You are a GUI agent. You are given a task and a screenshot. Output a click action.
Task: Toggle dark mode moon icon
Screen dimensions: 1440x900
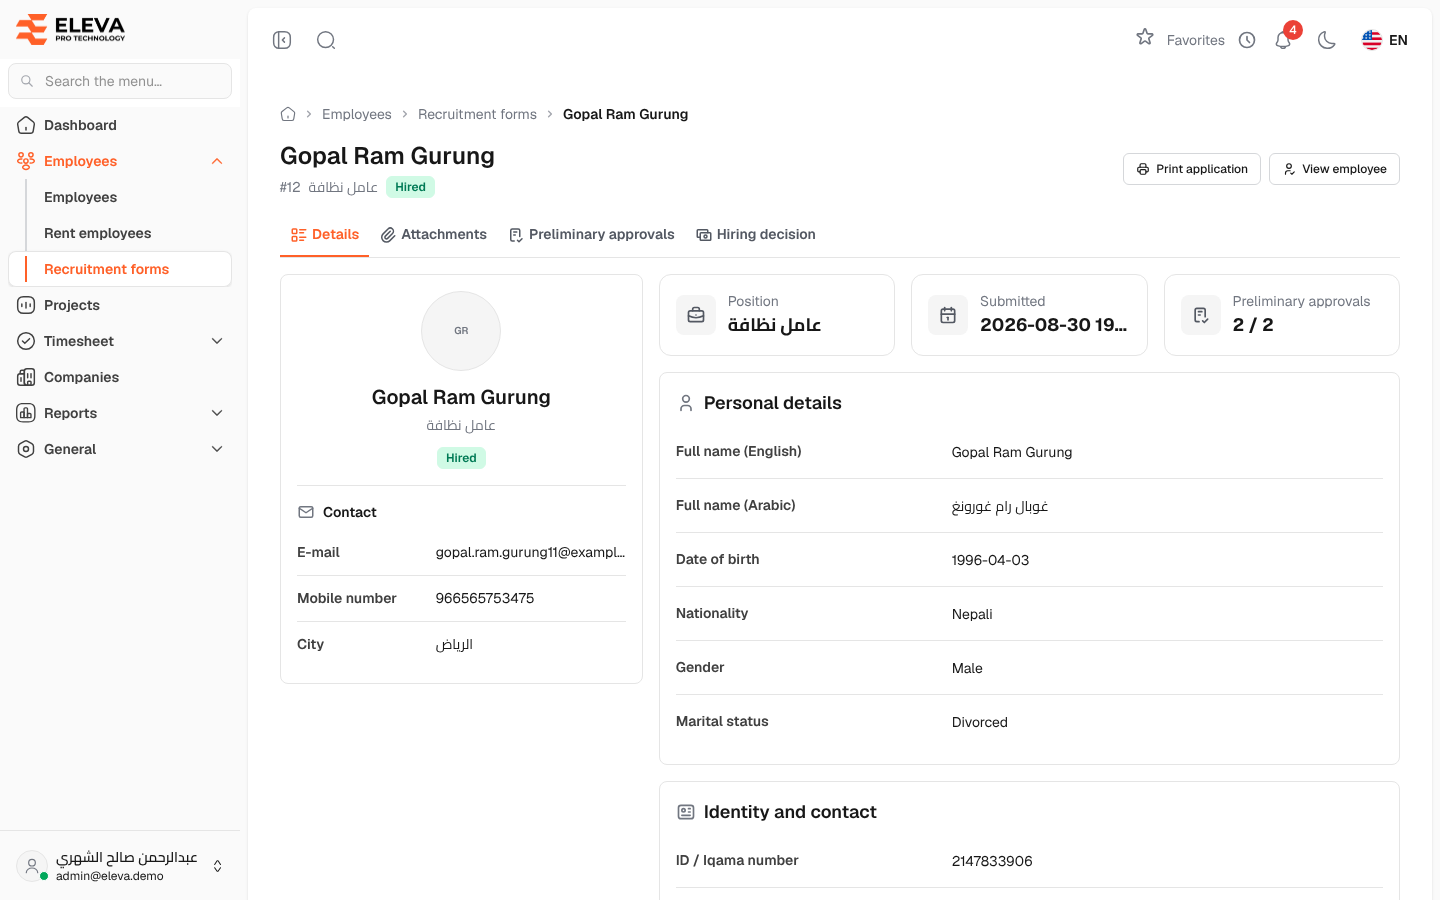coord(1327,40)
